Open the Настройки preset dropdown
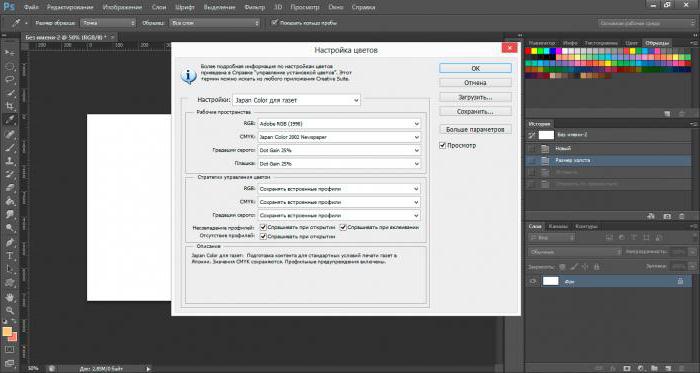 [296, 100]
